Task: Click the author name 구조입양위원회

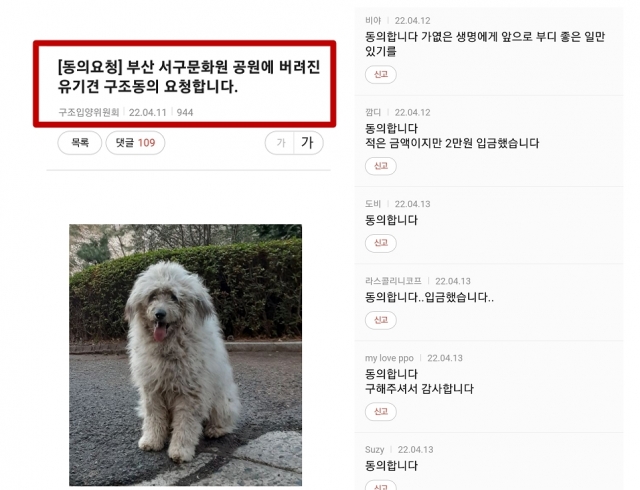Action: tap(89, 112)
